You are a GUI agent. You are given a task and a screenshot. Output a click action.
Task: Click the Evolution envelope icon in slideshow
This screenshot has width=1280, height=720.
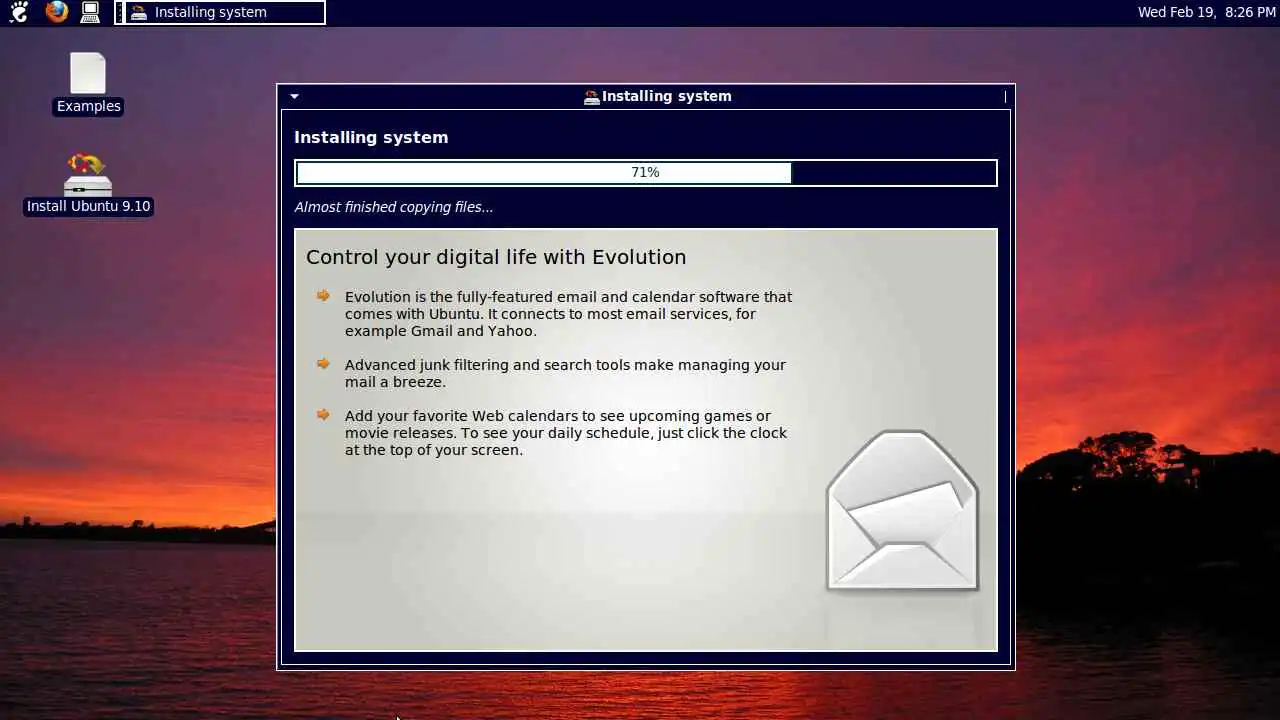coord(902,511)
